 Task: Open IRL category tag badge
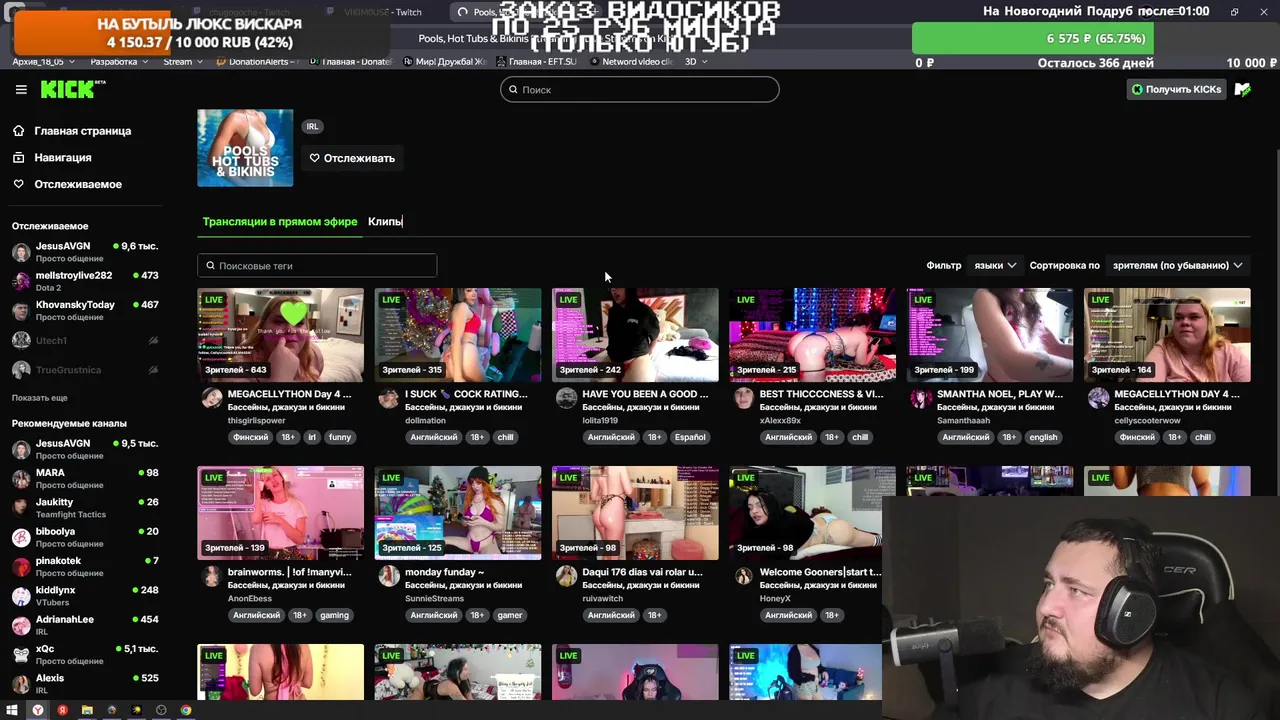pyautogui.click(x=312, y=126)
